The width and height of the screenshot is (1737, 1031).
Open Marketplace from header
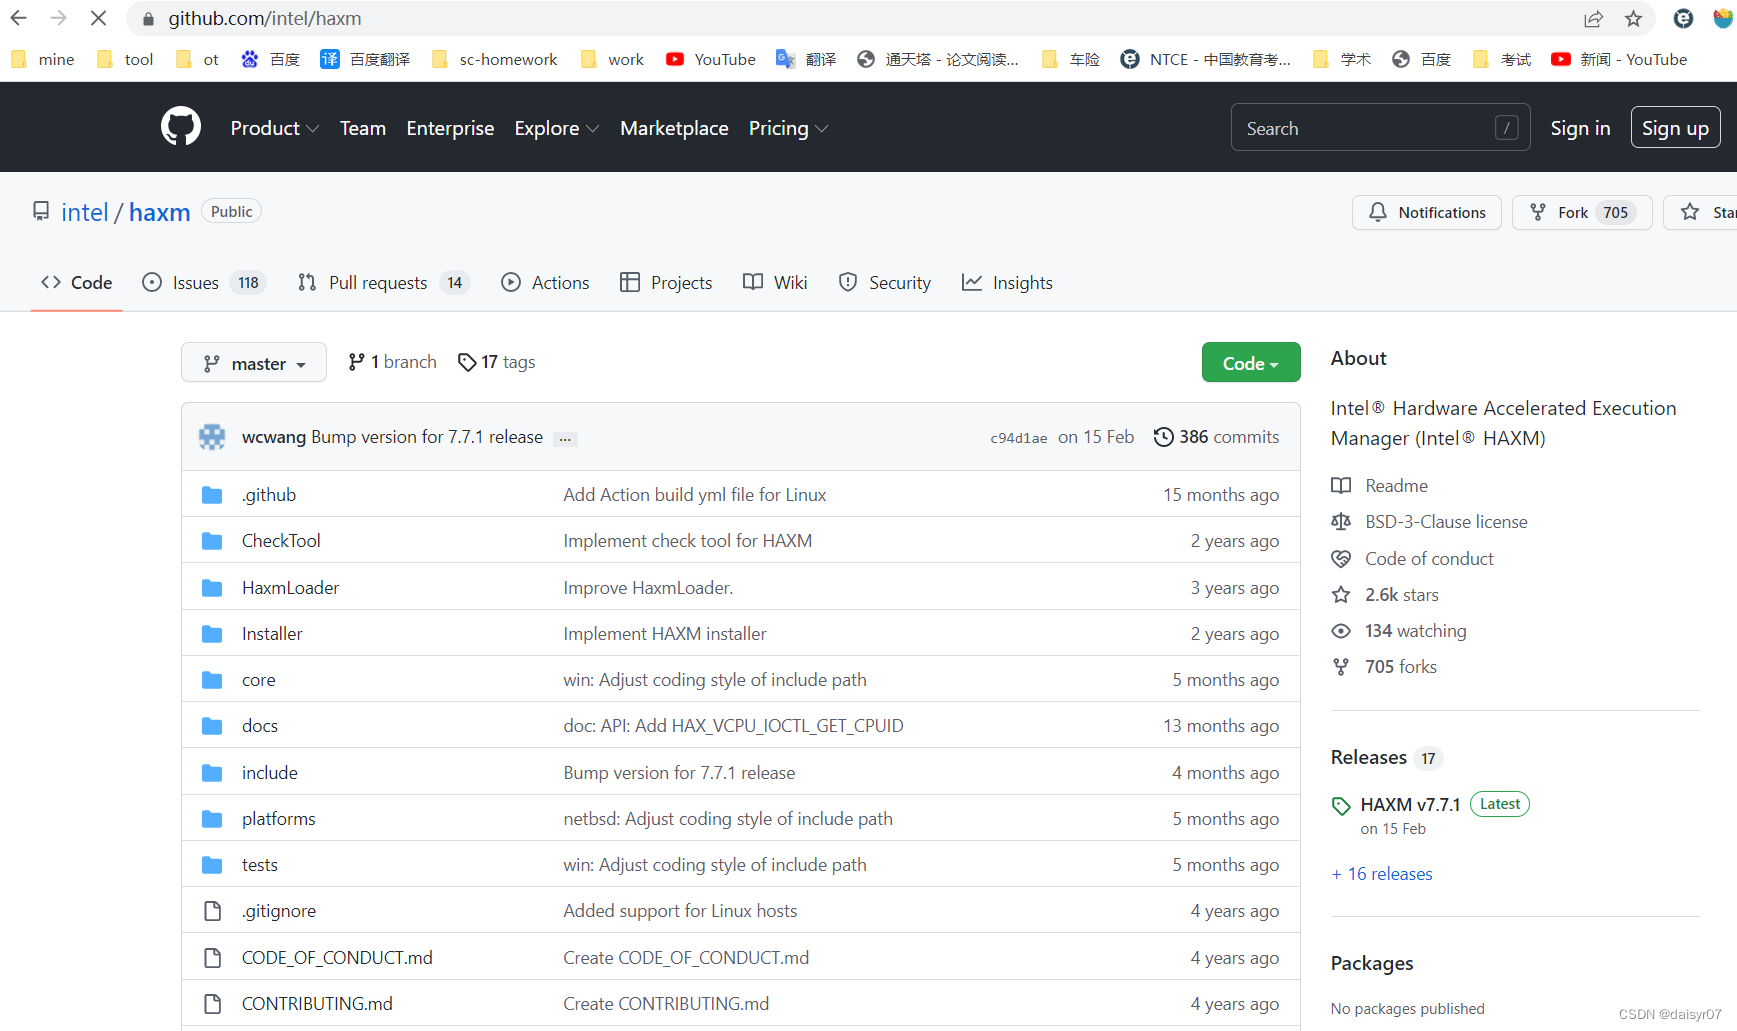click(674, 128)
